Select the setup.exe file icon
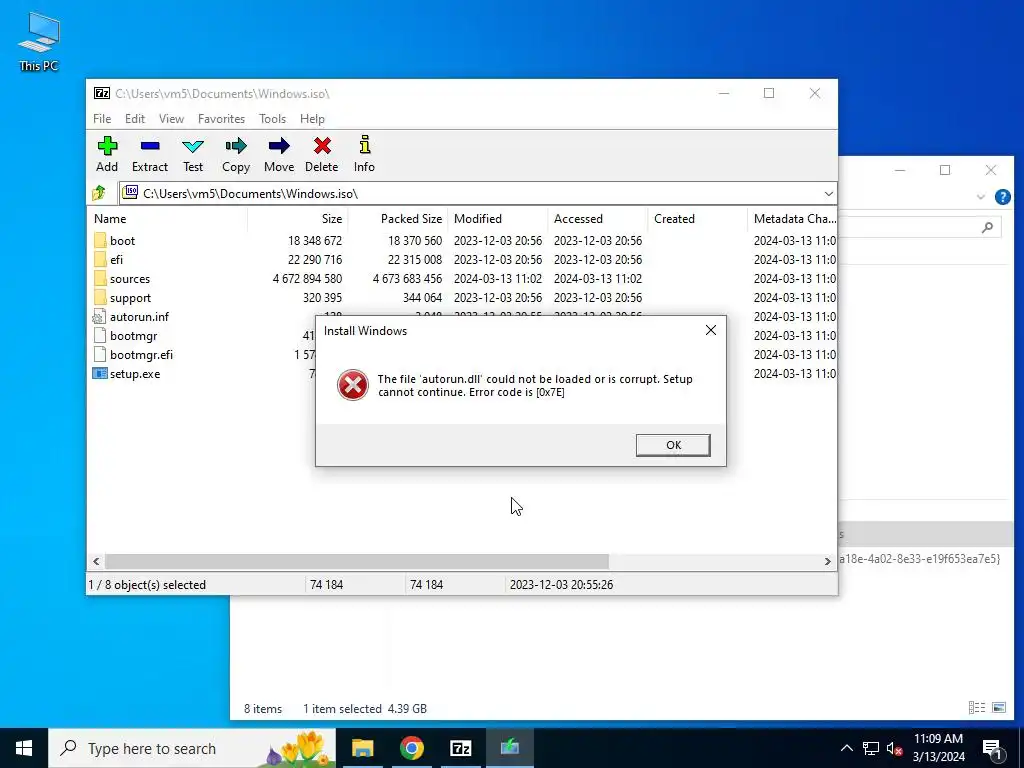This screenshot has height=768, width=1024. pos(99,374)
